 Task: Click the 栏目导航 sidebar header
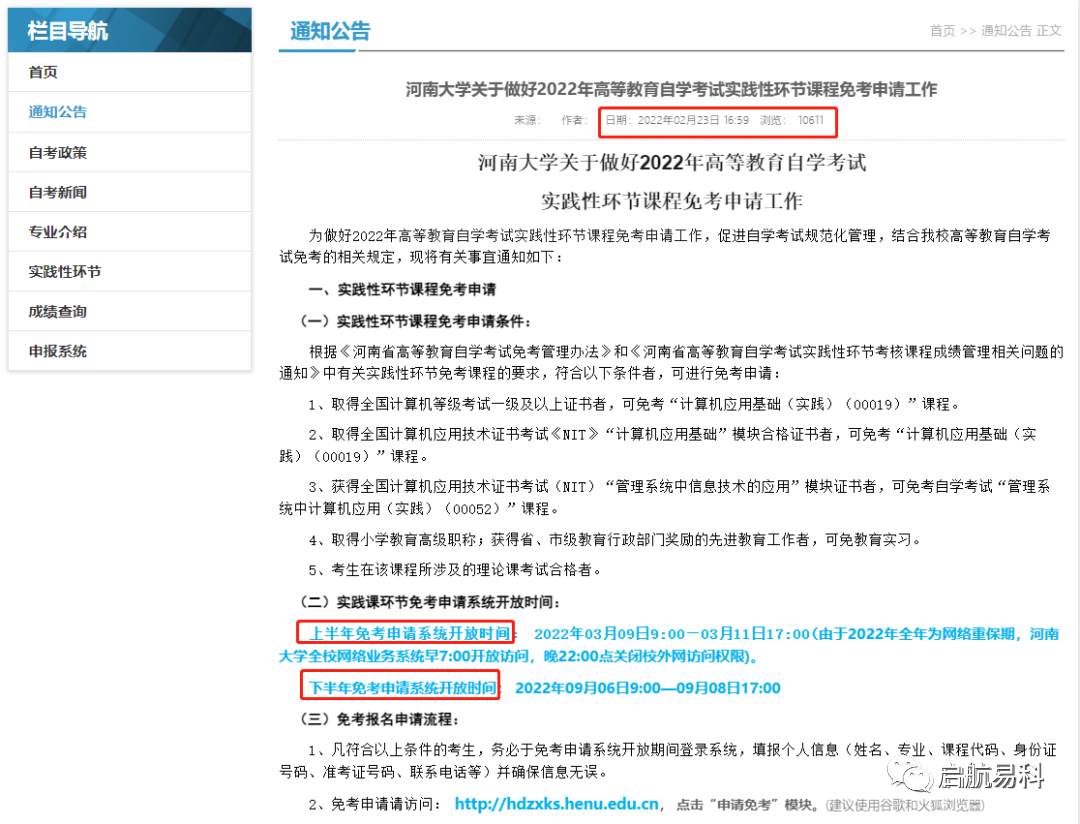coord(129,30)
